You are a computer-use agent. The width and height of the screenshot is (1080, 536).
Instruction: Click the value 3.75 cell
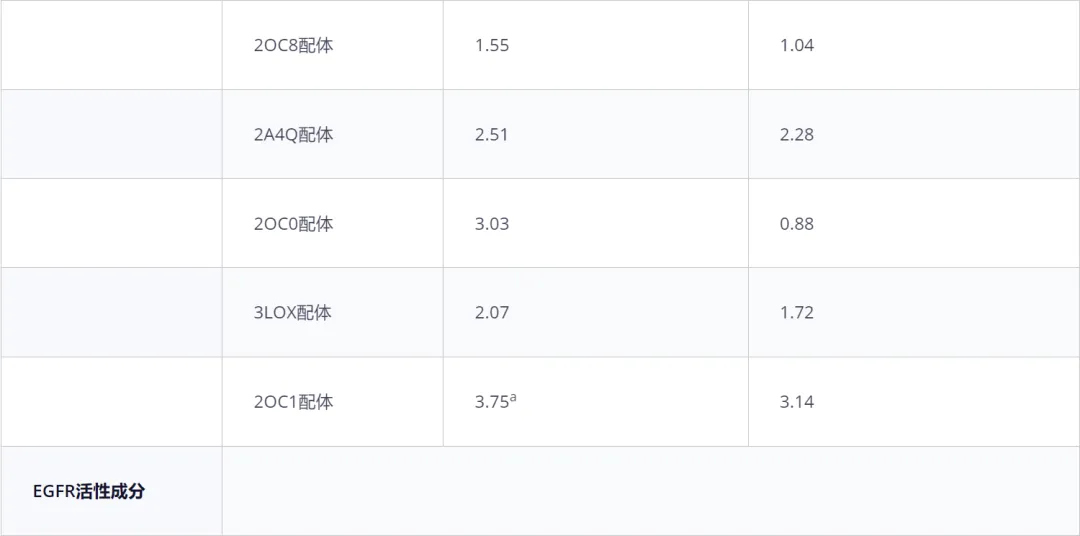[595, 402]
